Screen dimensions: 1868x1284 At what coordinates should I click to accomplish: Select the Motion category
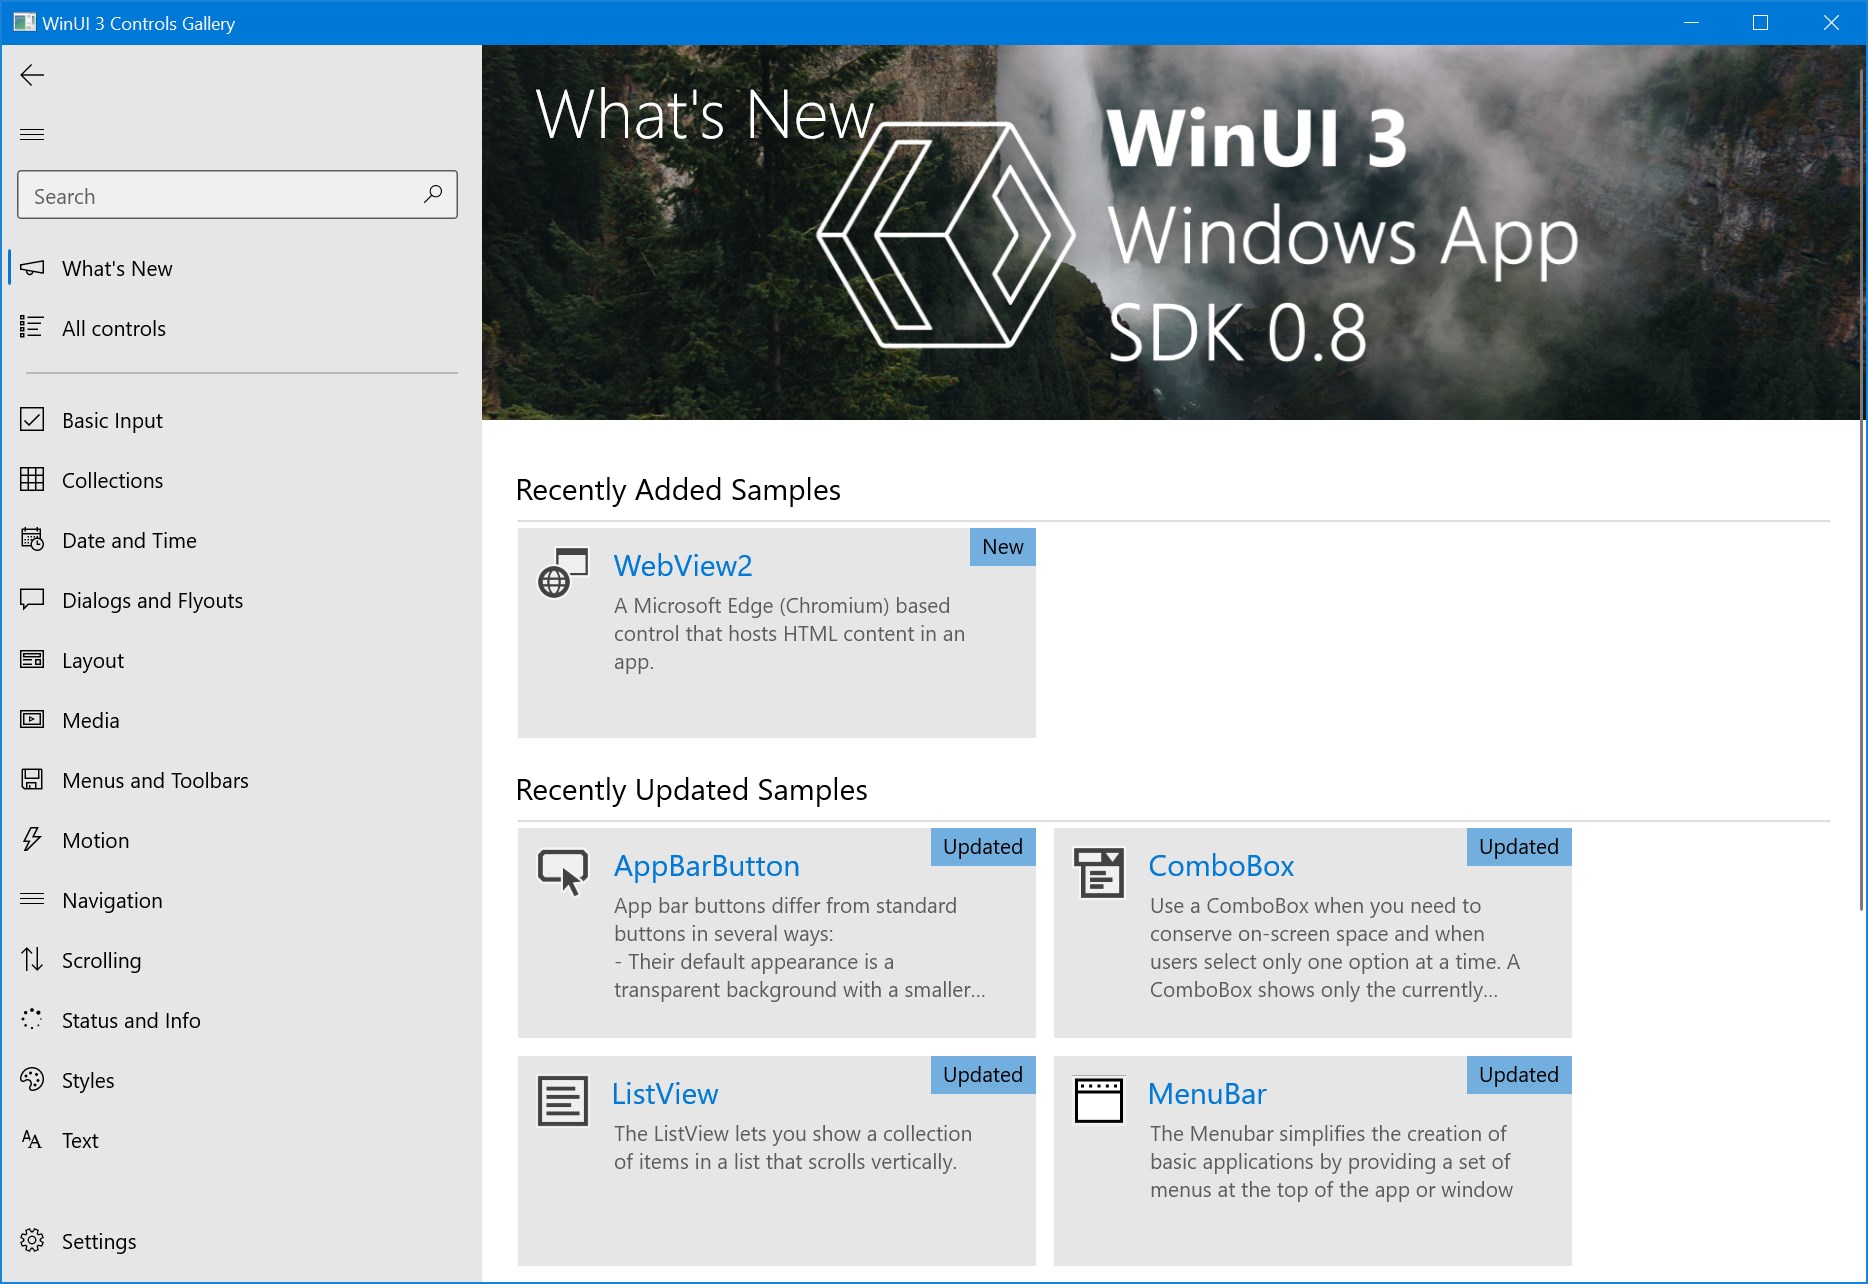click(240, 840)
